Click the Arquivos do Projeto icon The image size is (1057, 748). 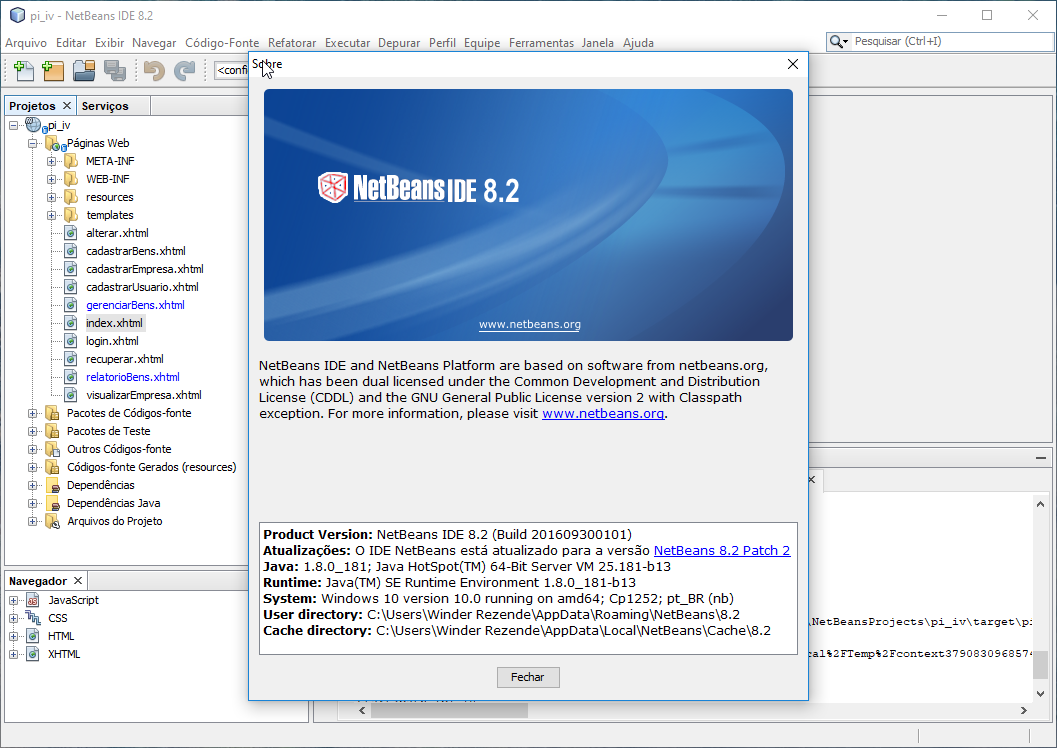(52, 522)
